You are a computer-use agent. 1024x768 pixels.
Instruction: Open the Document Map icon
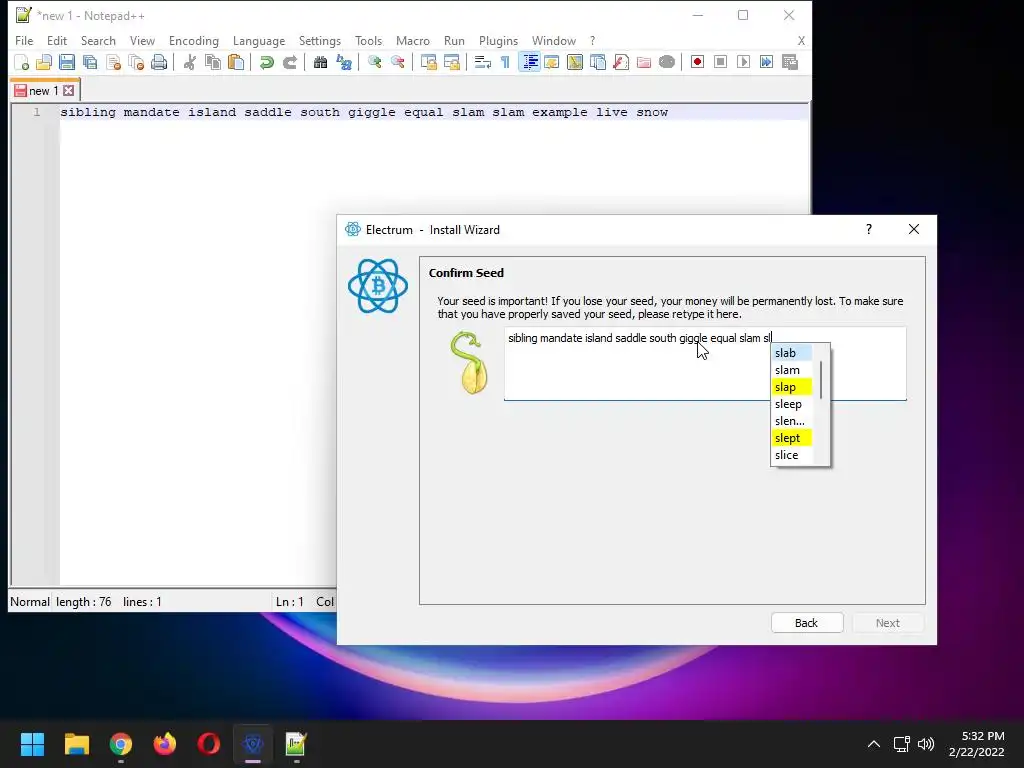pyautogui.click(x=575, y=62)
